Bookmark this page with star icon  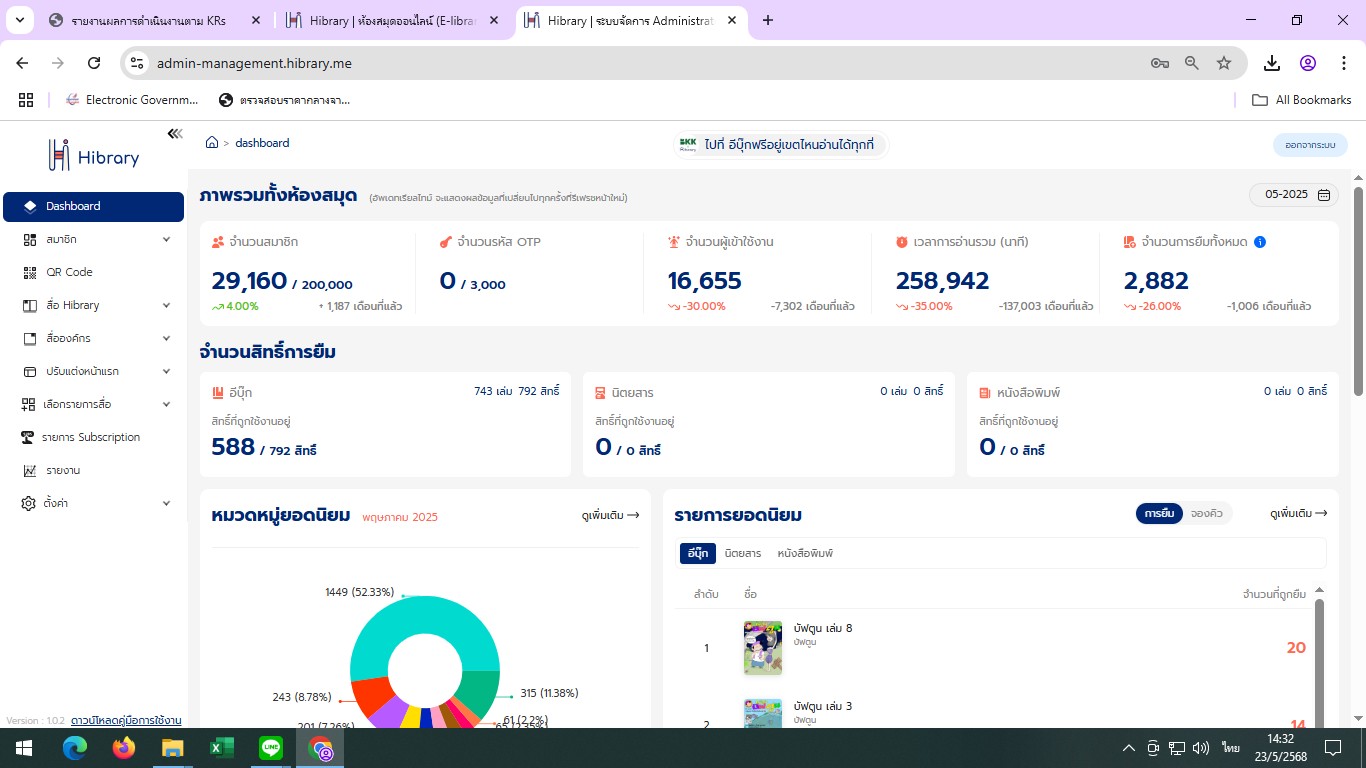[x=1224, y=63]
